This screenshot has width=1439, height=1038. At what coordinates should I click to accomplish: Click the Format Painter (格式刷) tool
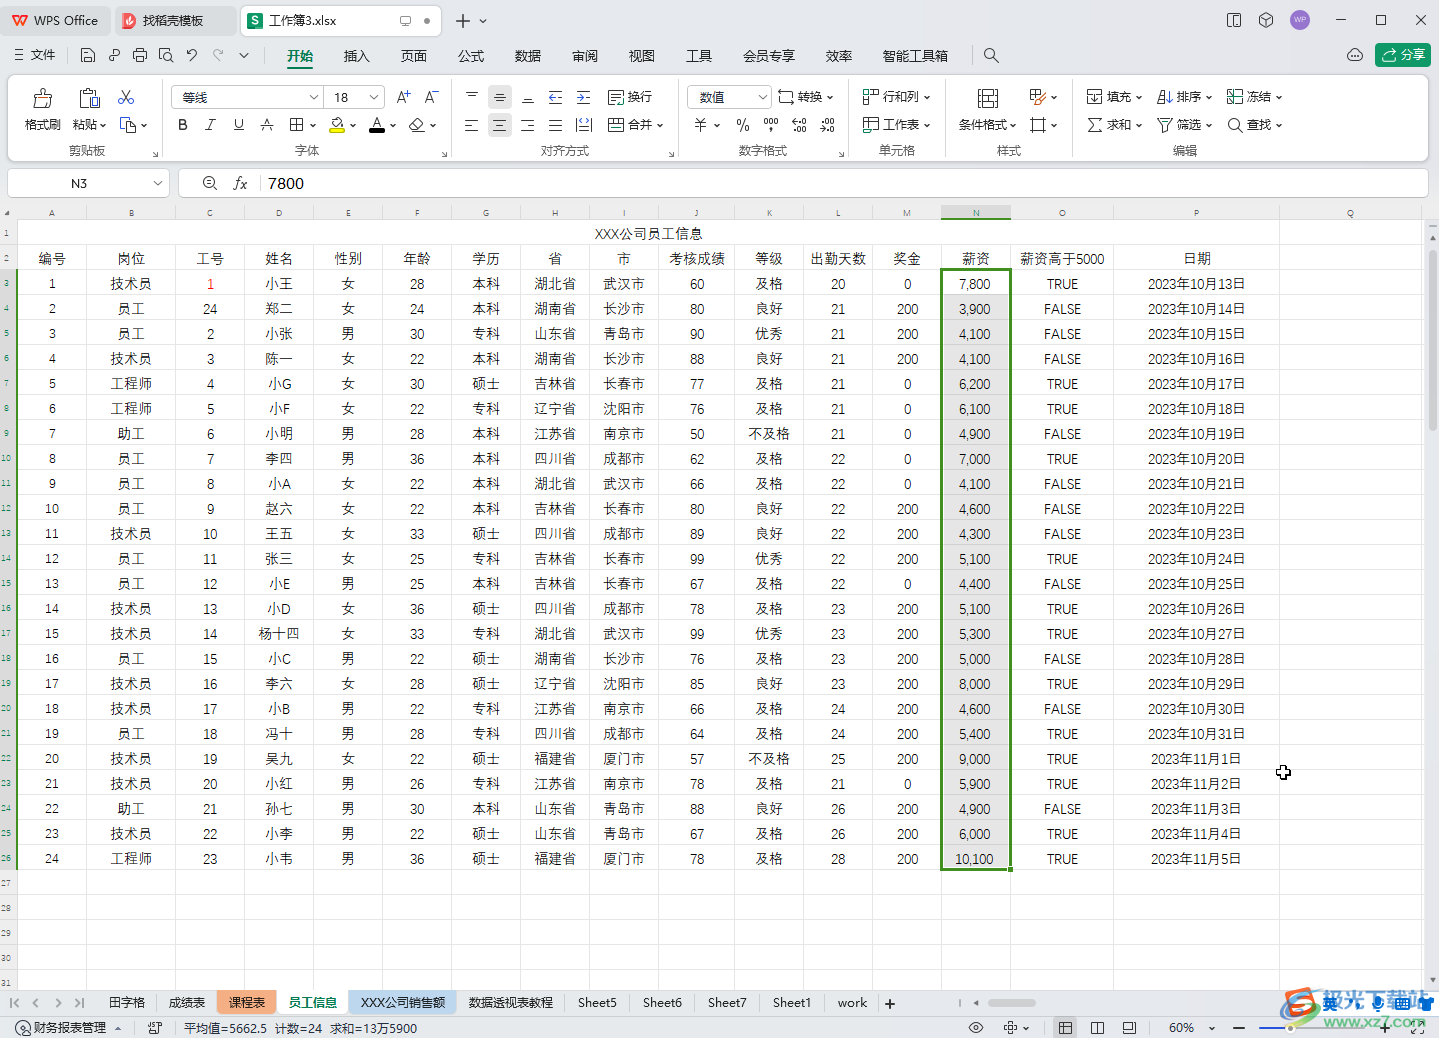pos(42,110)
